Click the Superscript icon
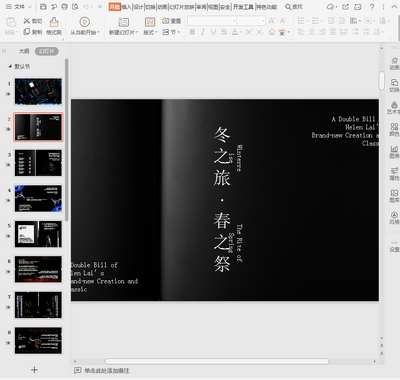Viewport: 400px width, 380px height. [249, 32]
